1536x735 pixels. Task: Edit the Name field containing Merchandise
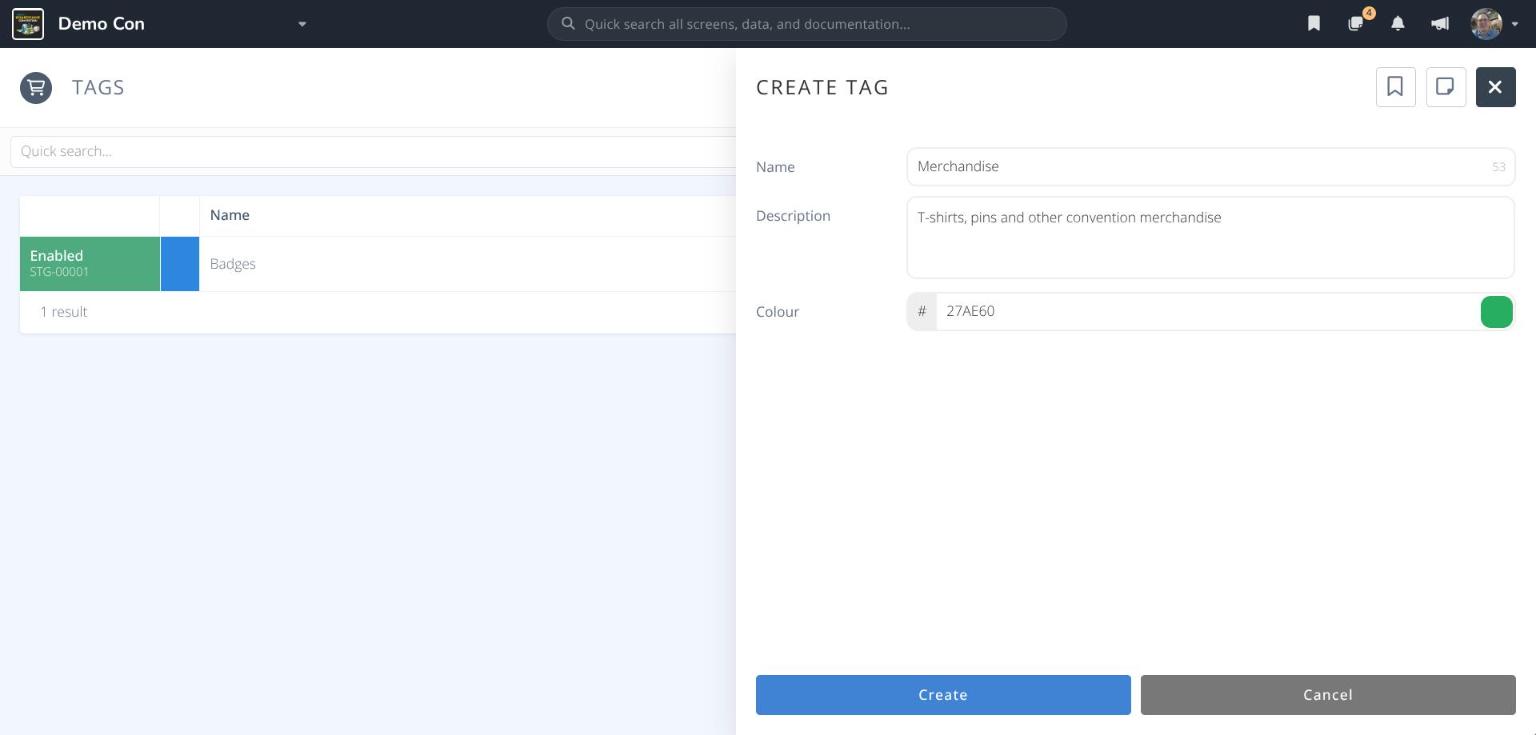tap(1210, 167)
